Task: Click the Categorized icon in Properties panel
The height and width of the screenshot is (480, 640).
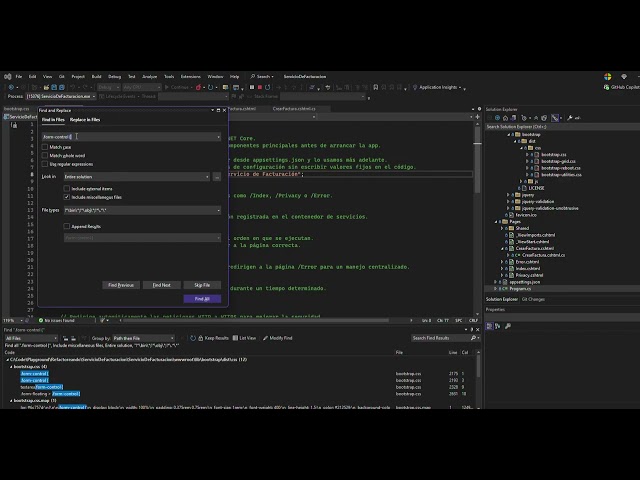Action: [x=489, y=326]
